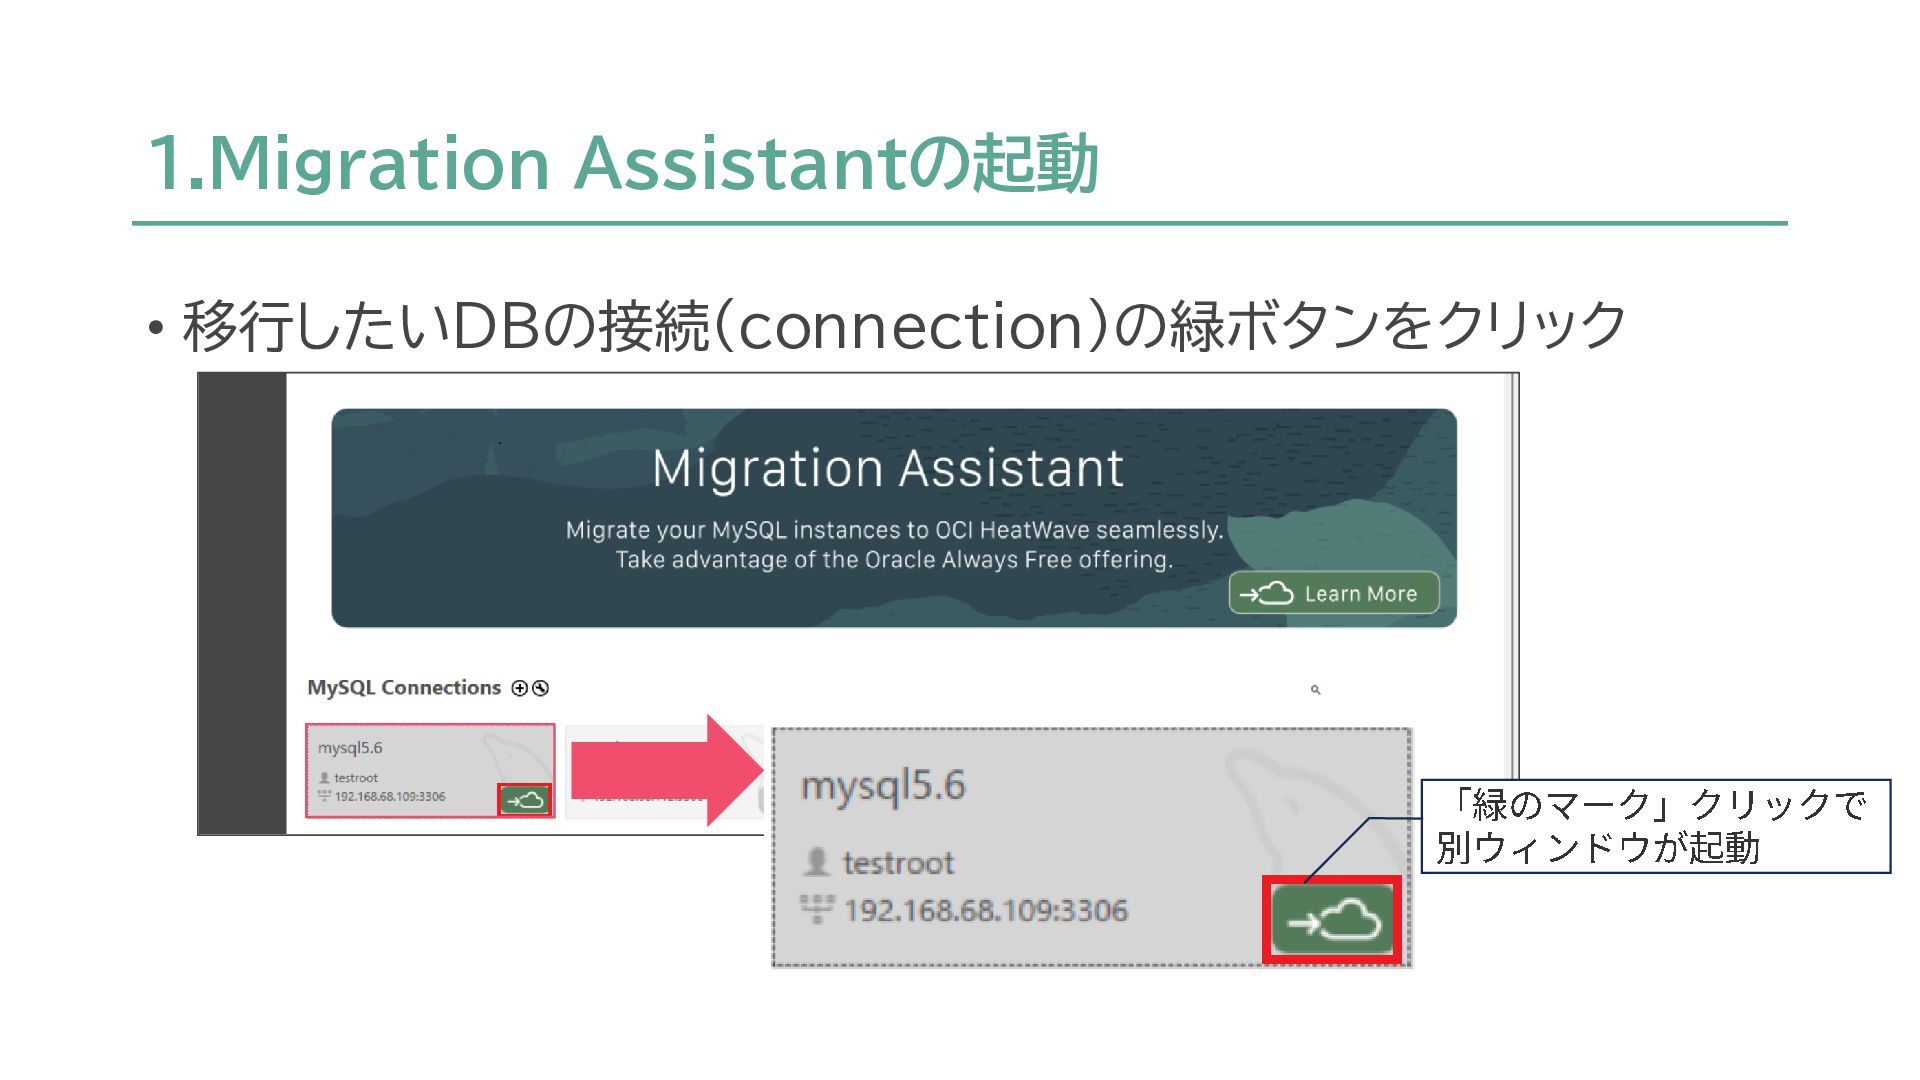This screenshot has width=1920, height=1080.
Task: Click the enlarged mysql5.6 title text
Action: click(883, 786)
